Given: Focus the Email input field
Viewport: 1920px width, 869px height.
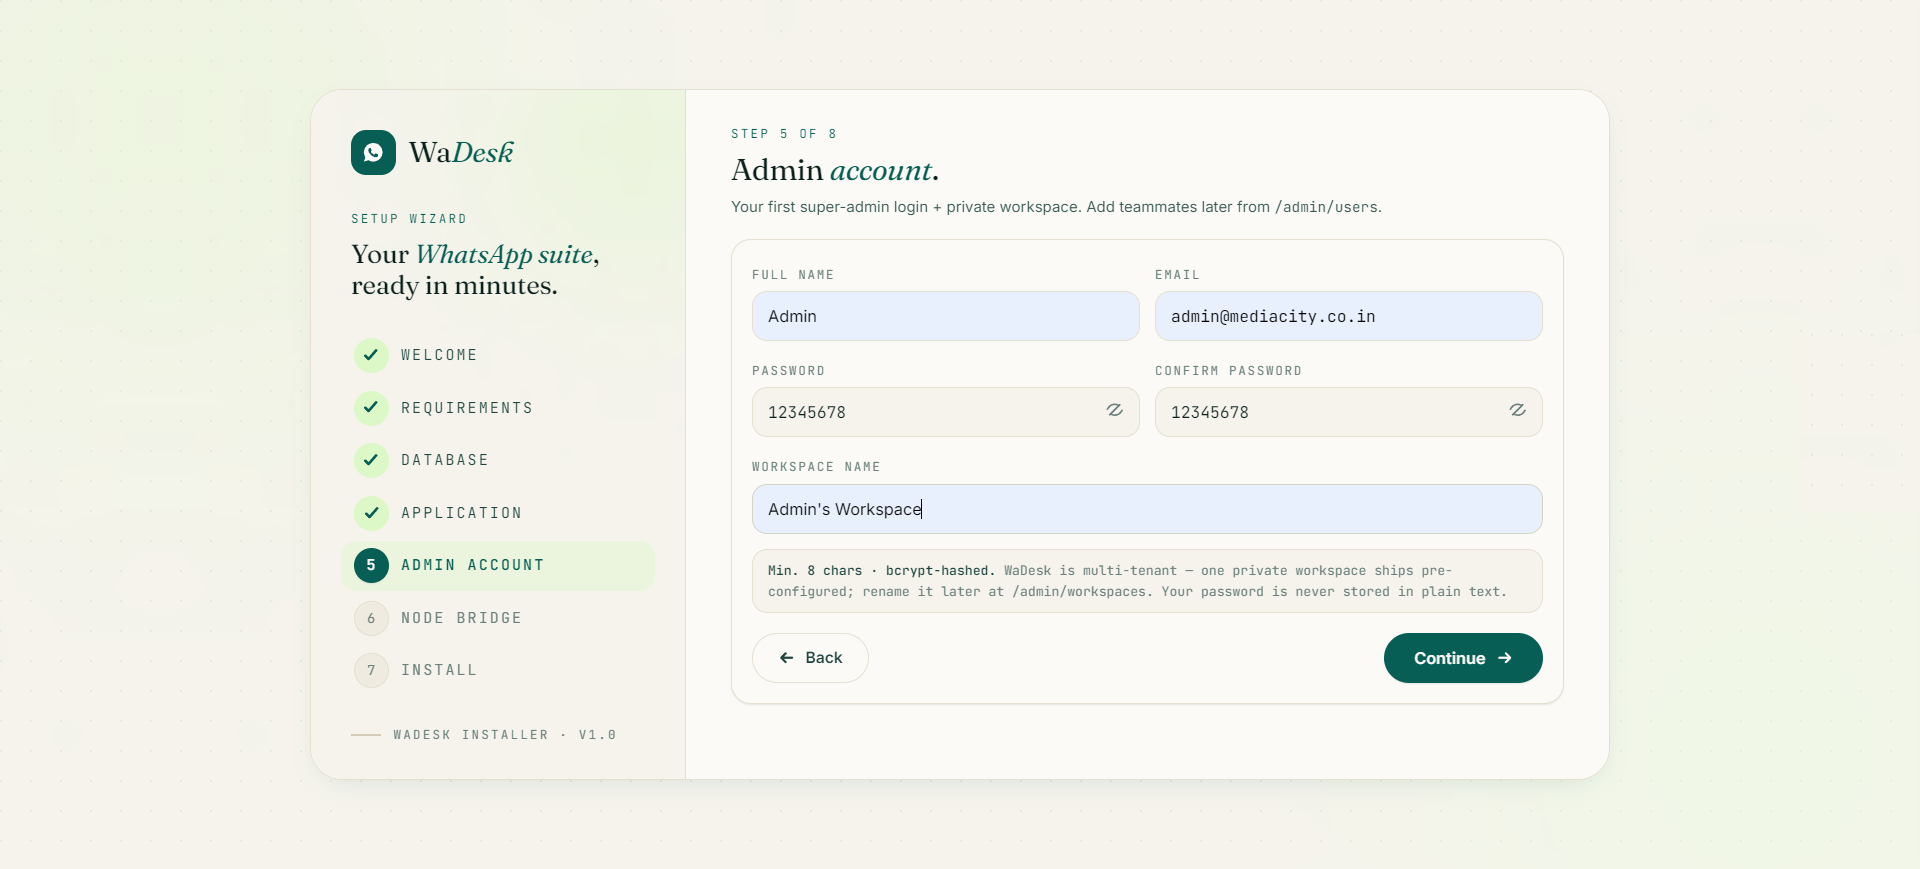Looking at the screenshot, I should pyautogui.click(x=1349, y=316).
